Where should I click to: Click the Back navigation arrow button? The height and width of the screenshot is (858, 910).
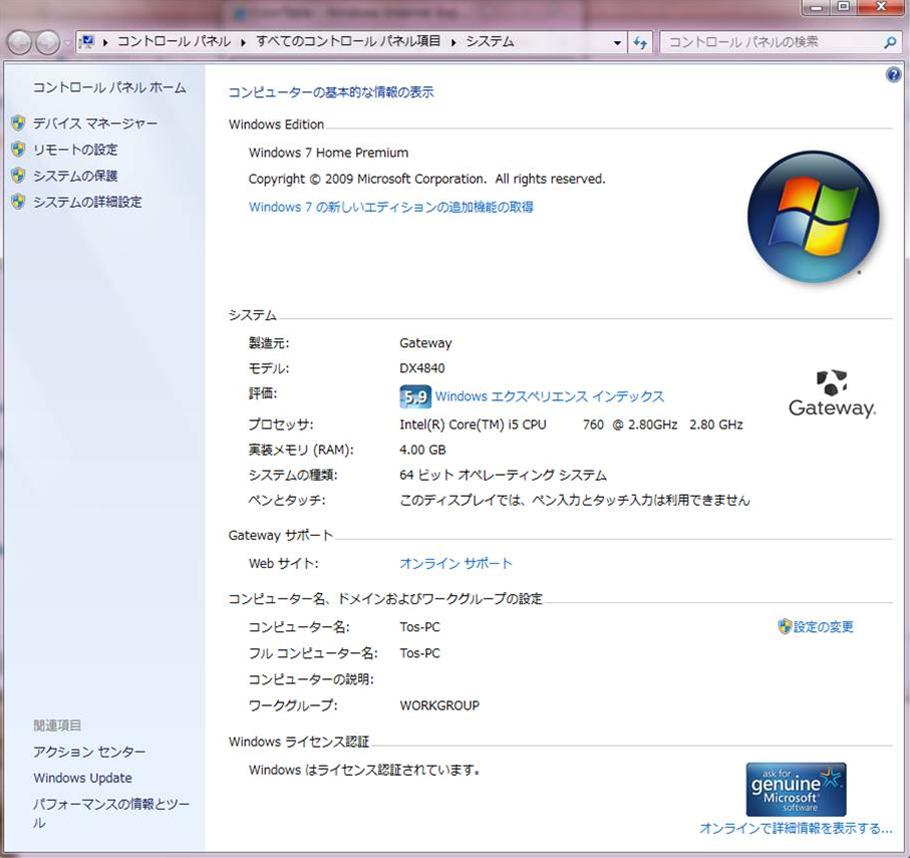point(19,42)
